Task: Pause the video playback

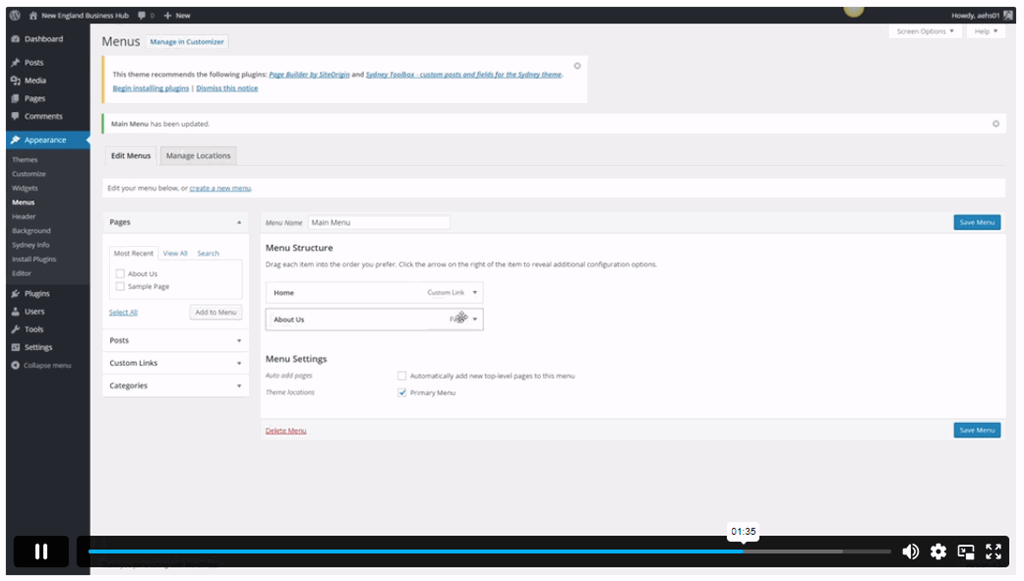Action: coord(41,552)
